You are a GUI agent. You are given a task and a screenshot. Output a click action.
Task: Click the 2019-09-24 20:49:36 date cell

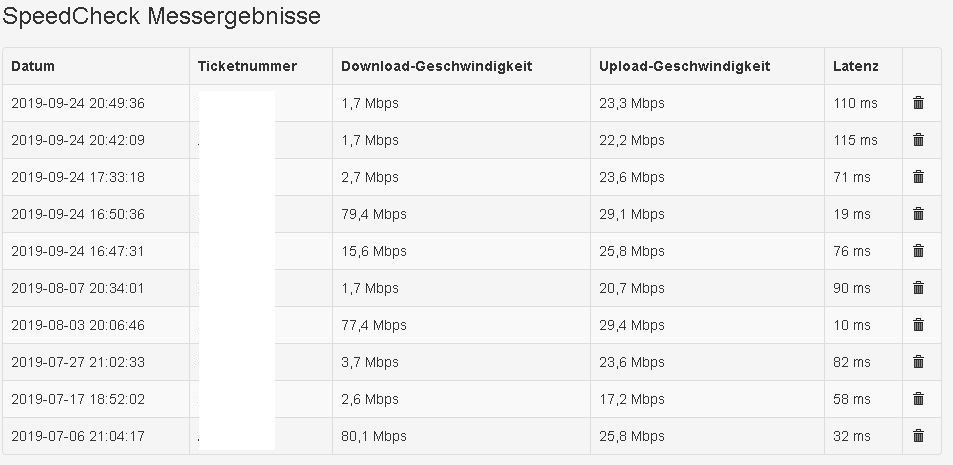point(78,103)
